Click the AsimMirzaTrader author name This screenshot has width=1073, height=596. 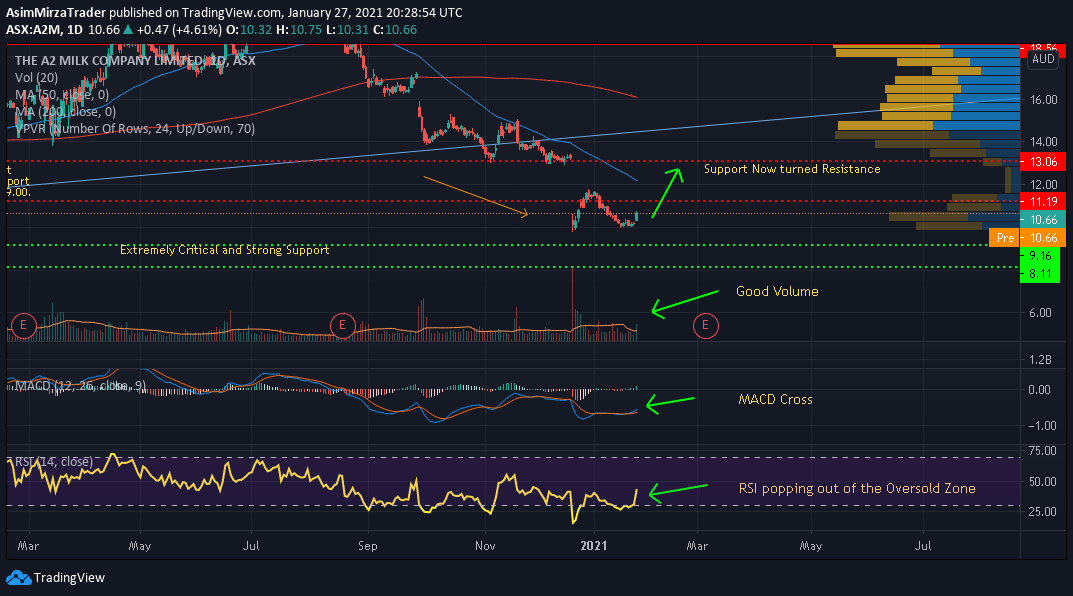pyautogui.click(x=55, y=12)
